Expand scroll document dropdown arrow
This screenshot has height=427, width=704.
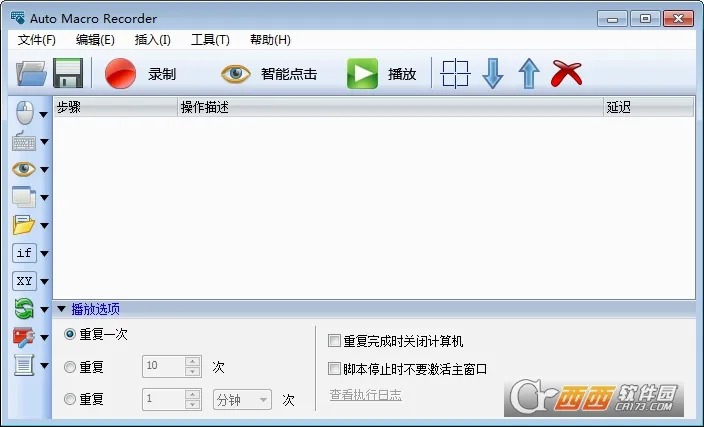coord(44,365)
